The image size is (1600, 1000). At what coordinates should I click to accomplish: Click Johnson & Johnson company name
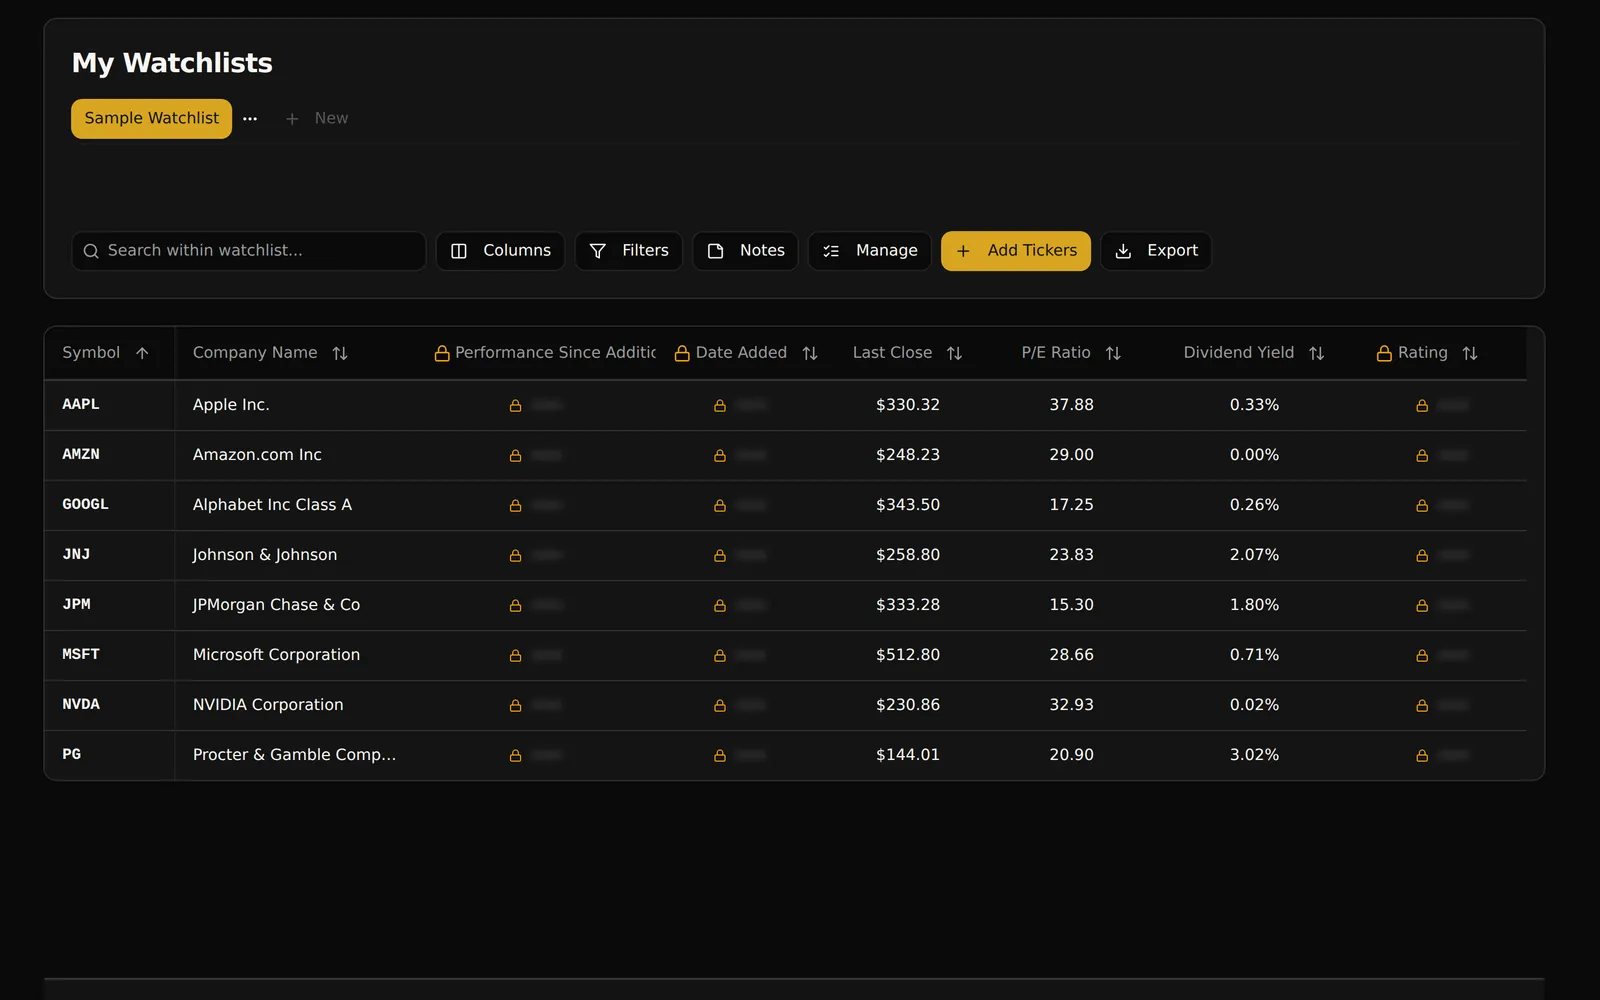point(265,555)
